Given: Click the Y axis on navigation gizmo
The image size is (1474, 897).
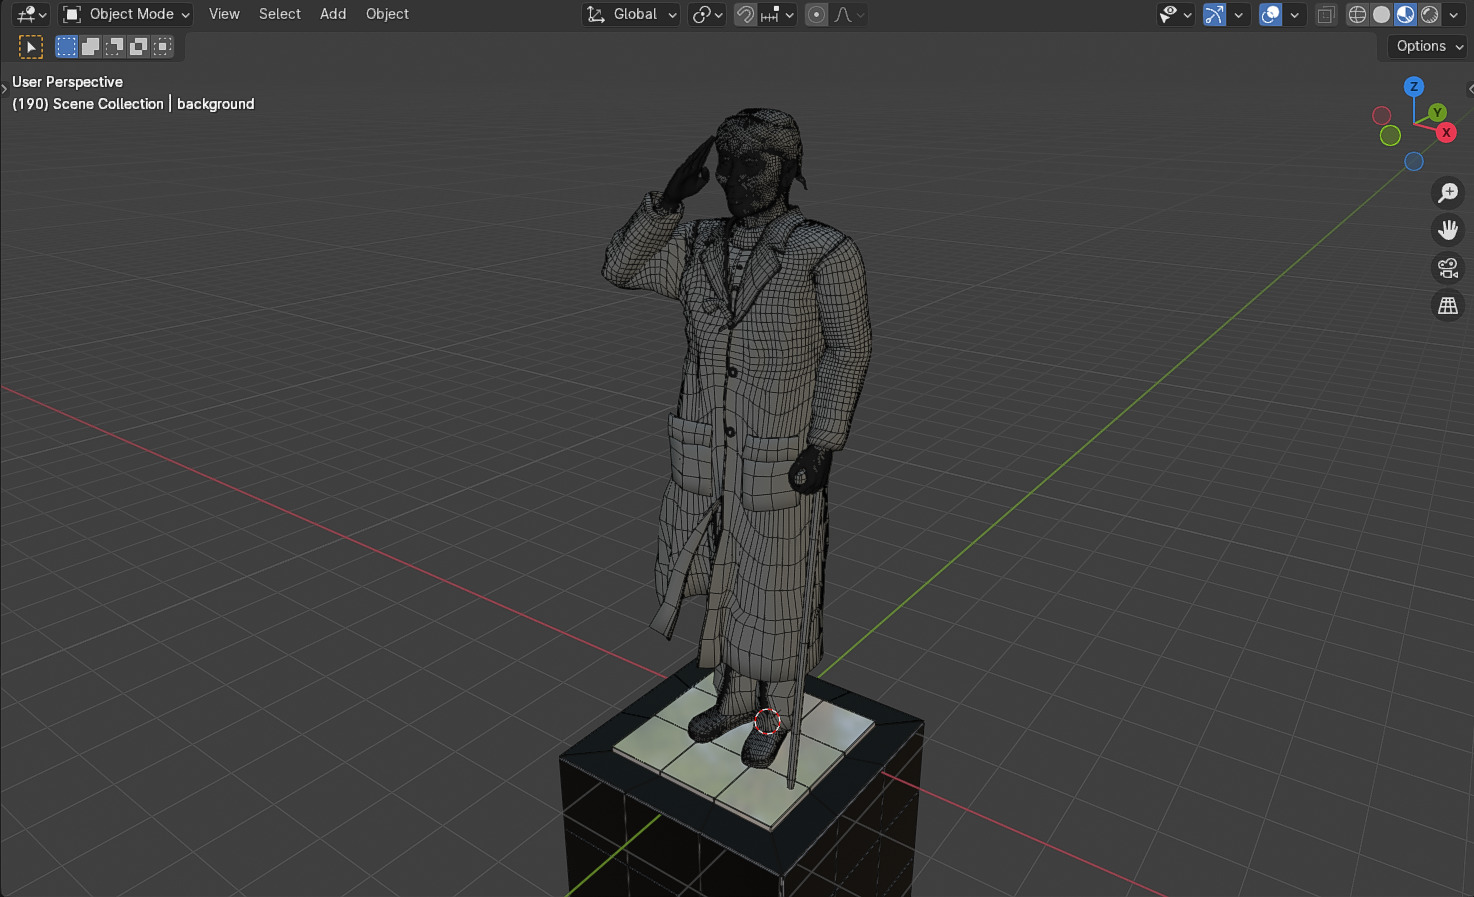Looking at the screenshot, I should click(x=1437, y=112).
